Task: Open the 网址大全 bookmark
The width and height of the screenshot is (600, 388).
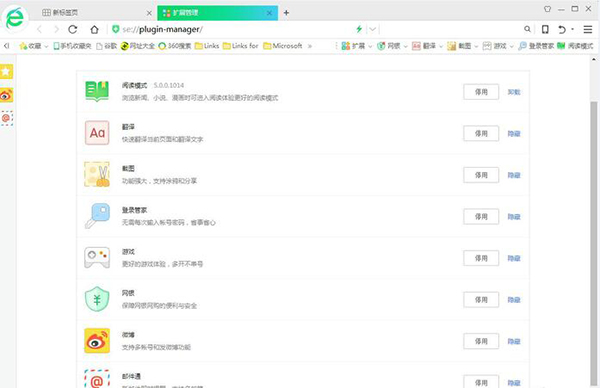Action: coord(138,46)
